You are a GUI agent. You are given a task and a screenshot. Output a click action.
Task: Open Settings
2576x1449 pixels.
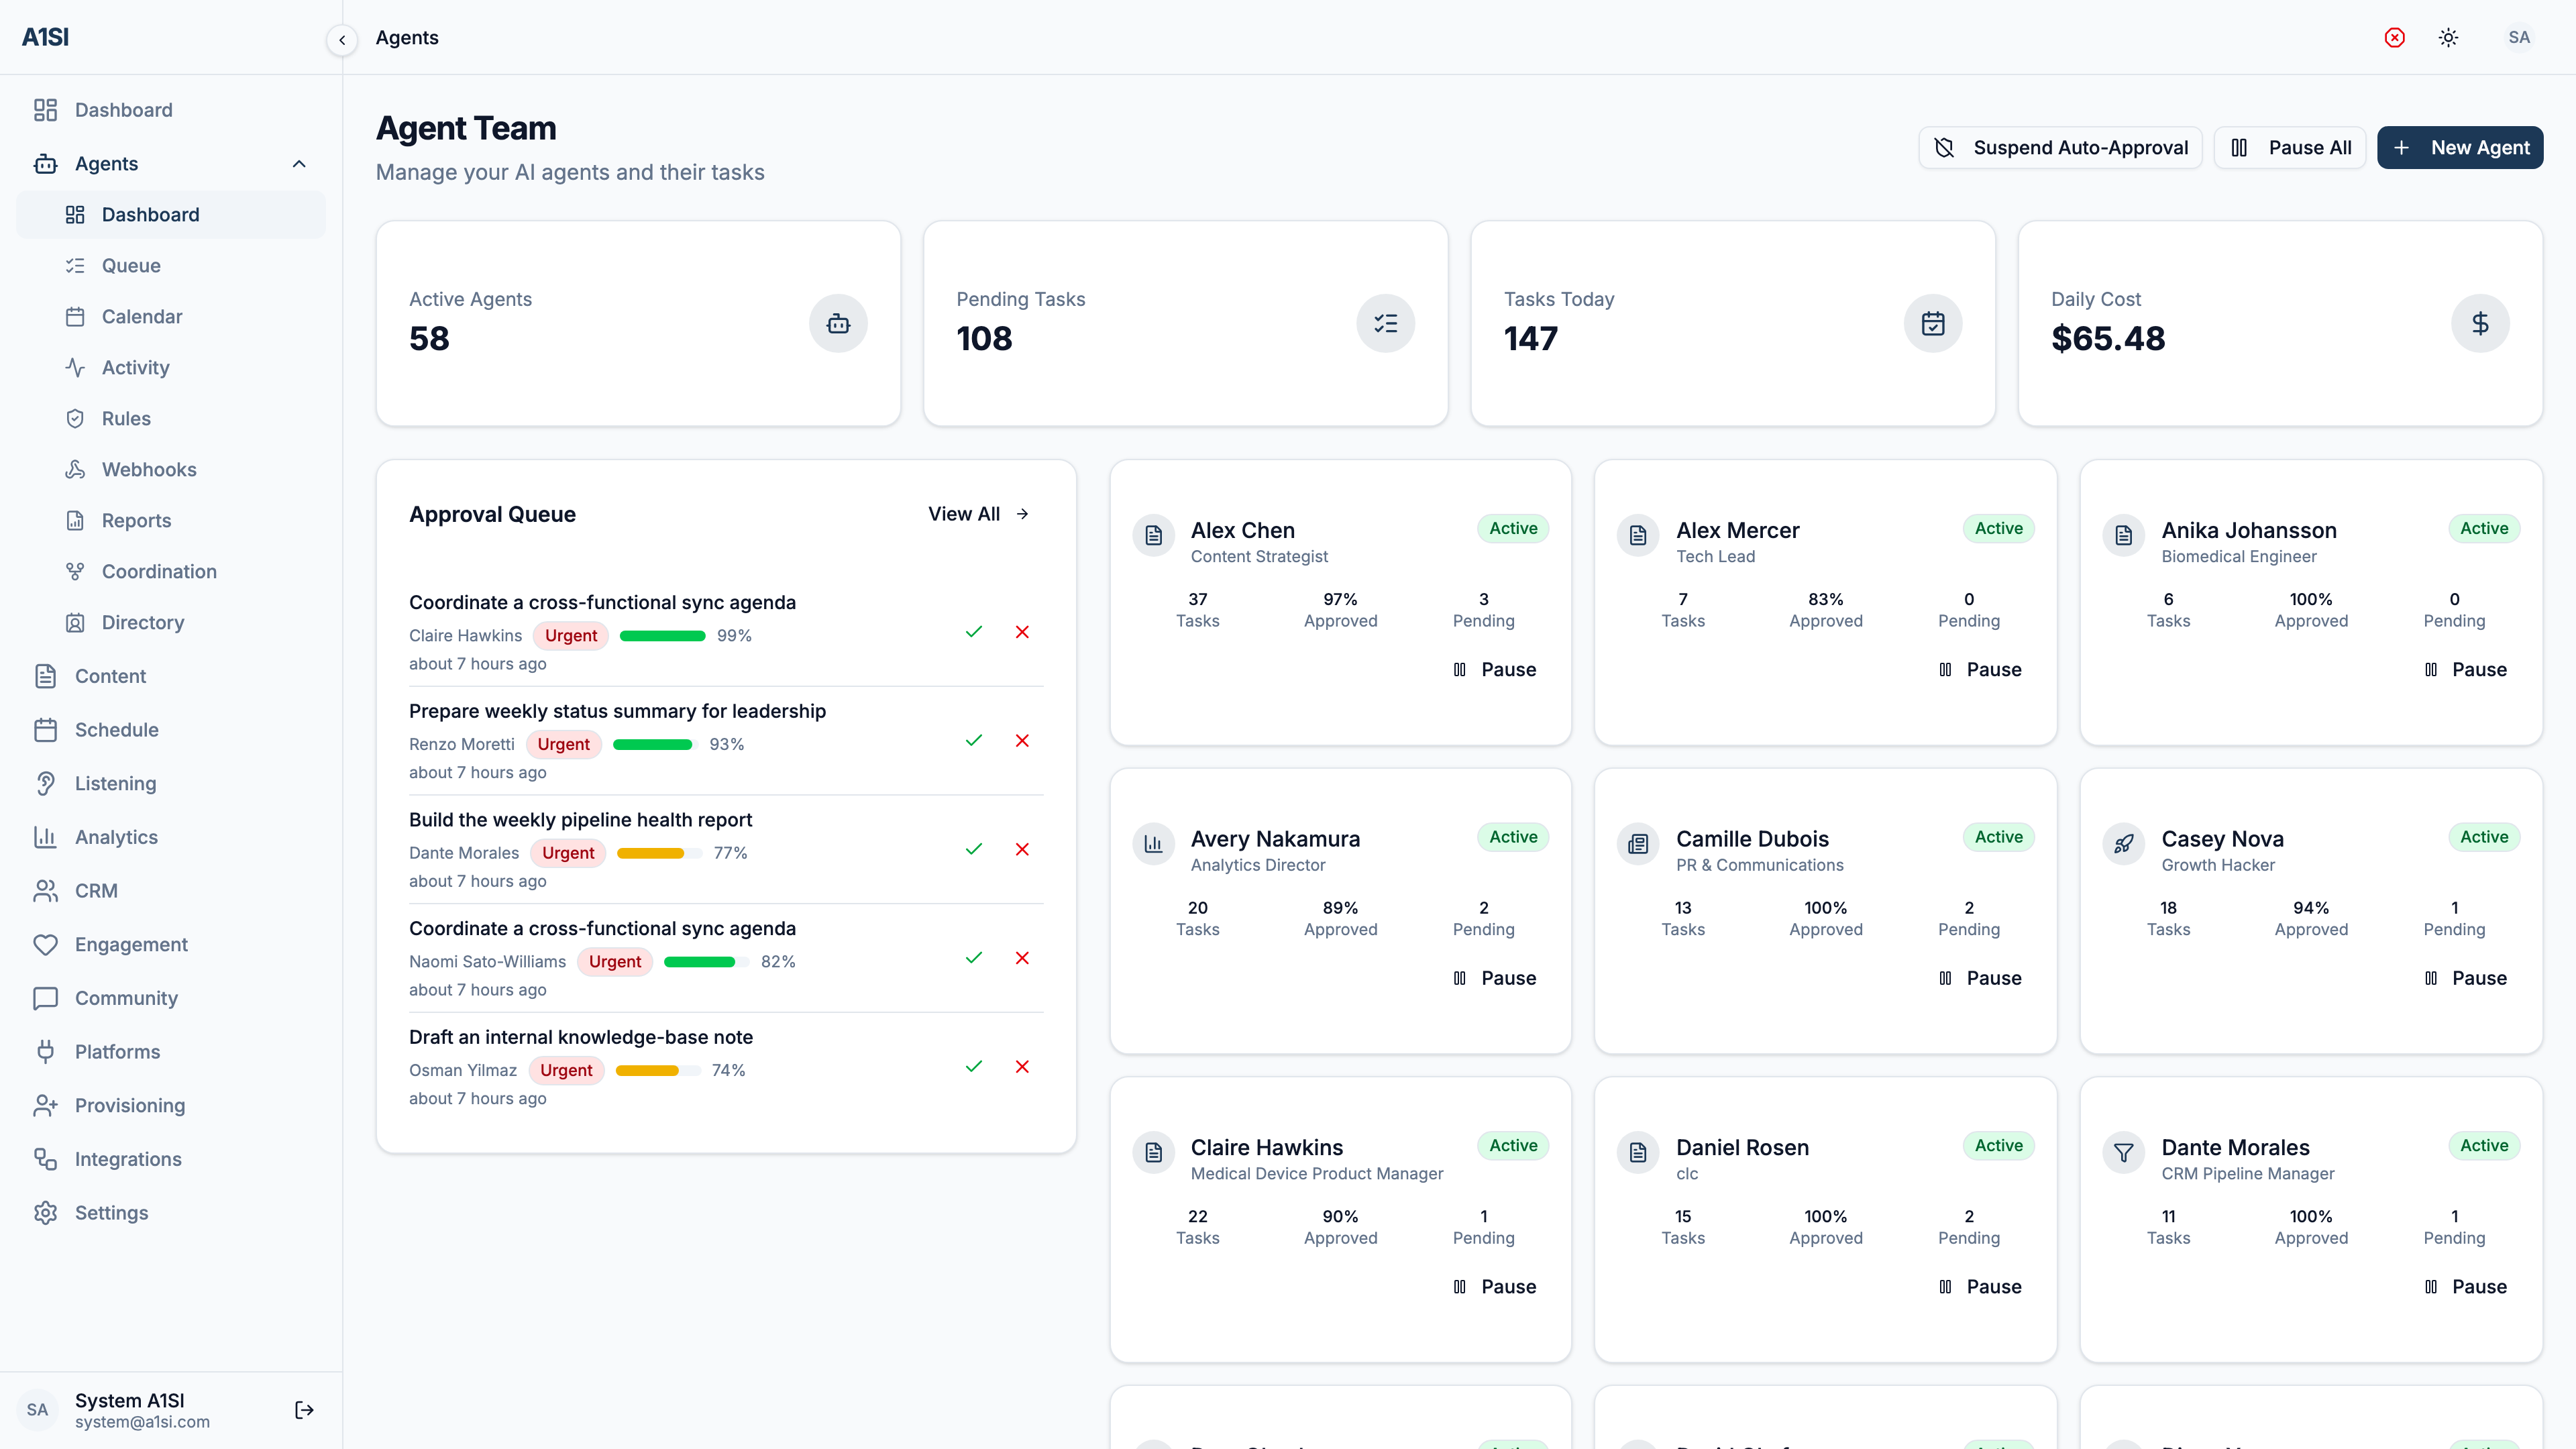[x=170, y=1213]
